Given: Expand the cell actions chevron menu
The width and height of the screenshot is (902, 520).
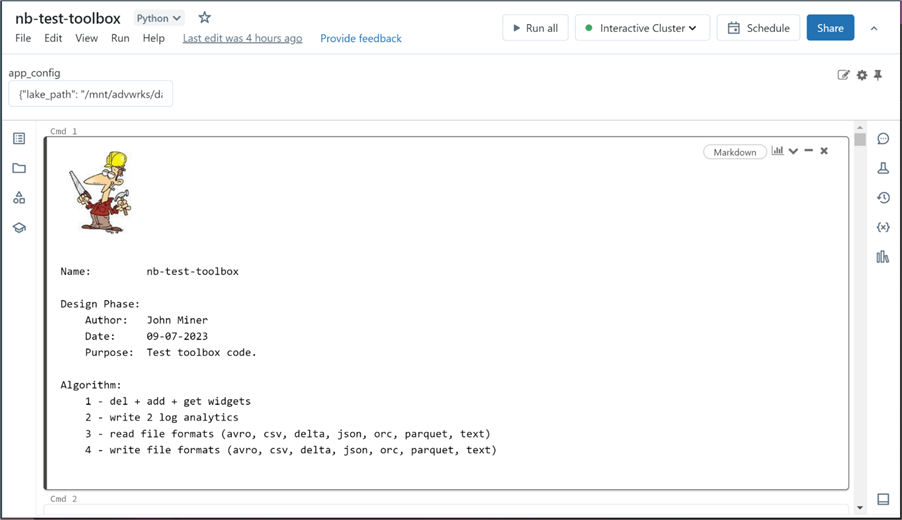Looking at the screenshot, I should click(793, 151).
